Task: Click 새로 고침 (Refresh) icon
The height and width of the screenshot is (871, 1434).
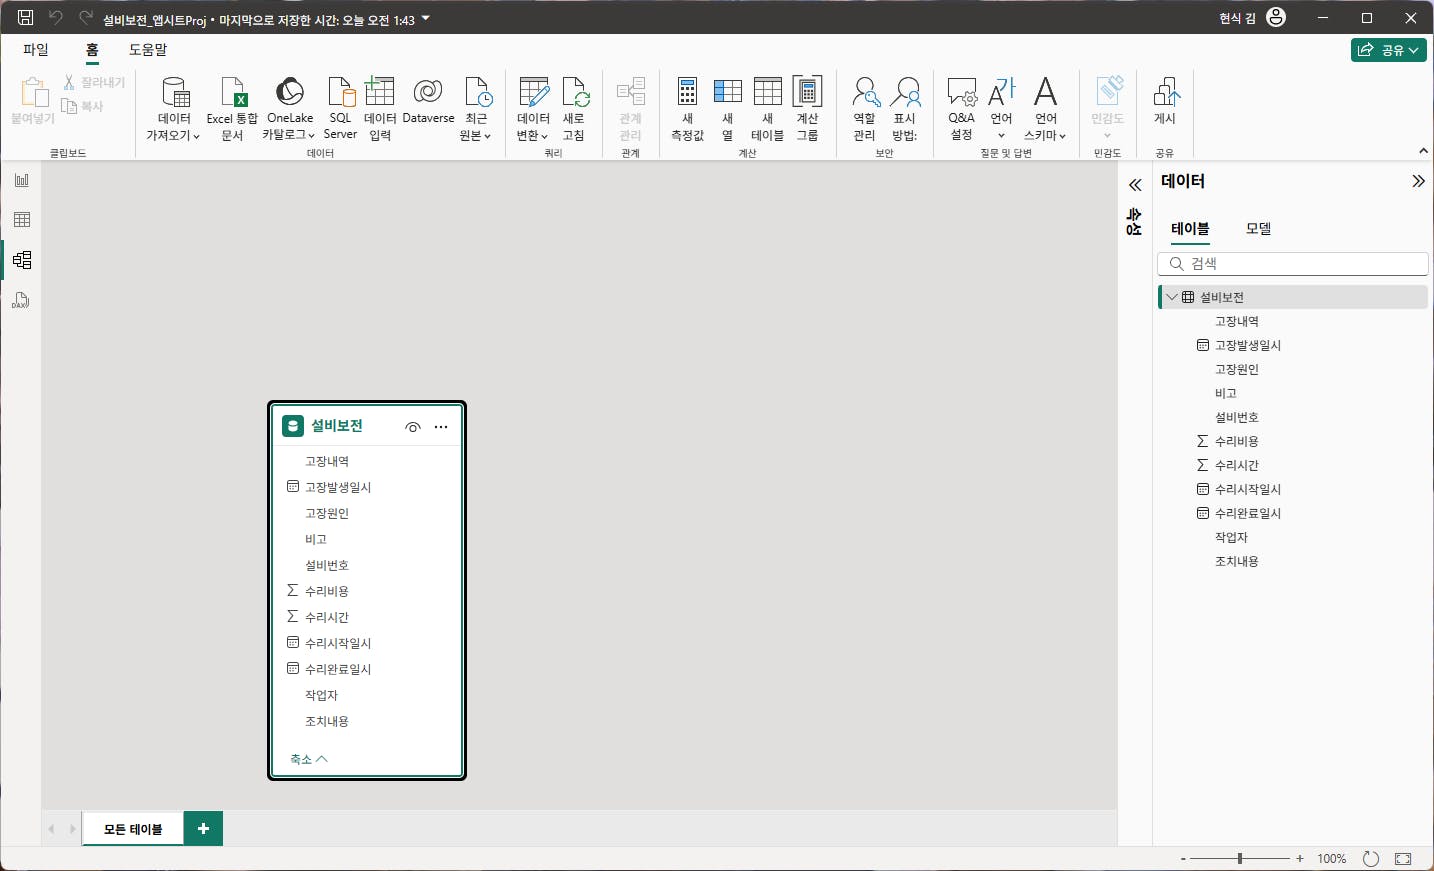Action: (x=574, y=109)
